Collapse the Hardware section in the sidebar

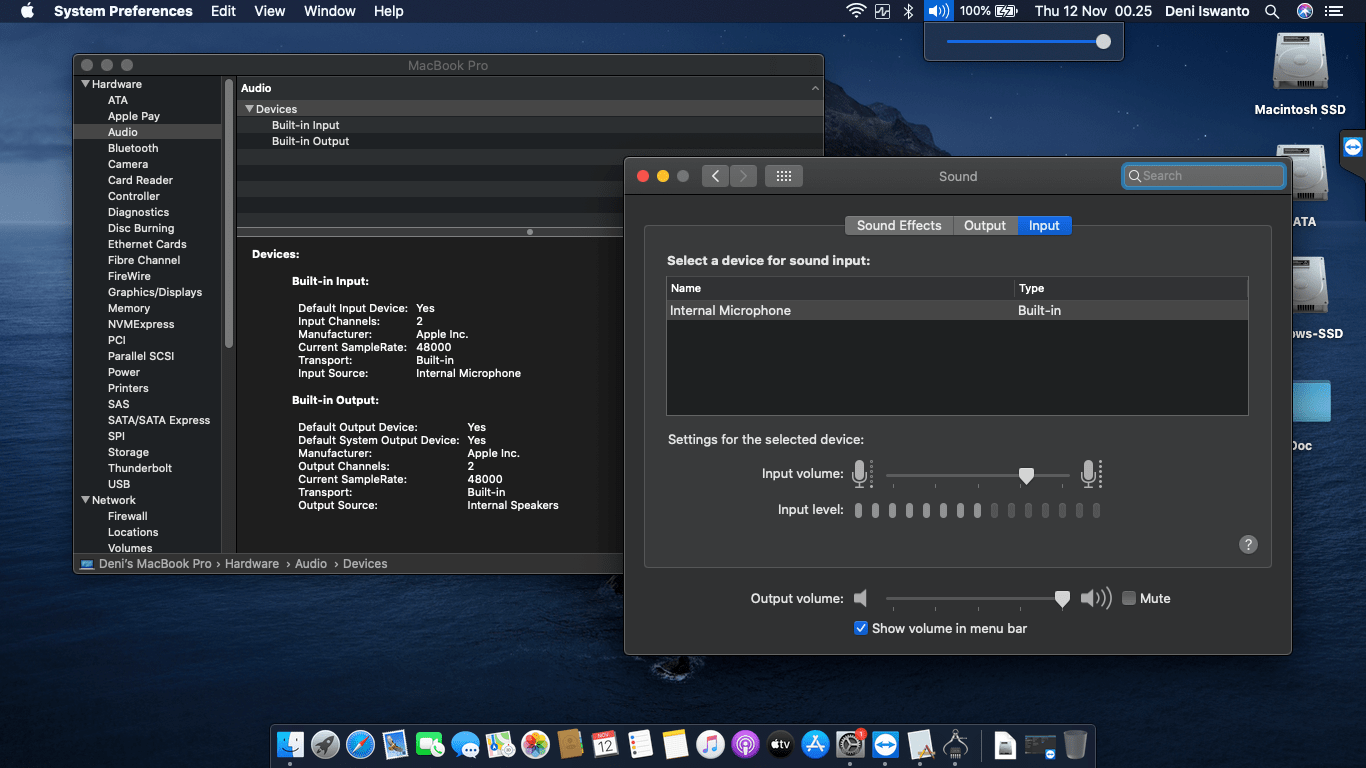click(84, 84)
